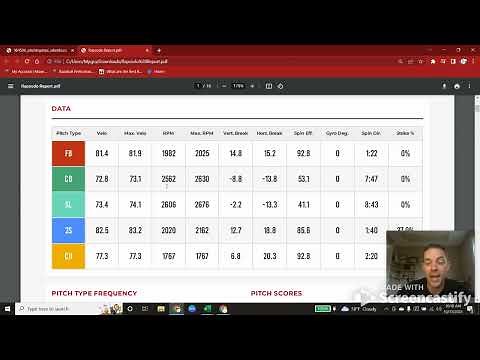The width and height of the screenshot is (480, 360).
Task: Click the SL teal pitch type cell
Action: pyautogui.click(x=68, y=205)
